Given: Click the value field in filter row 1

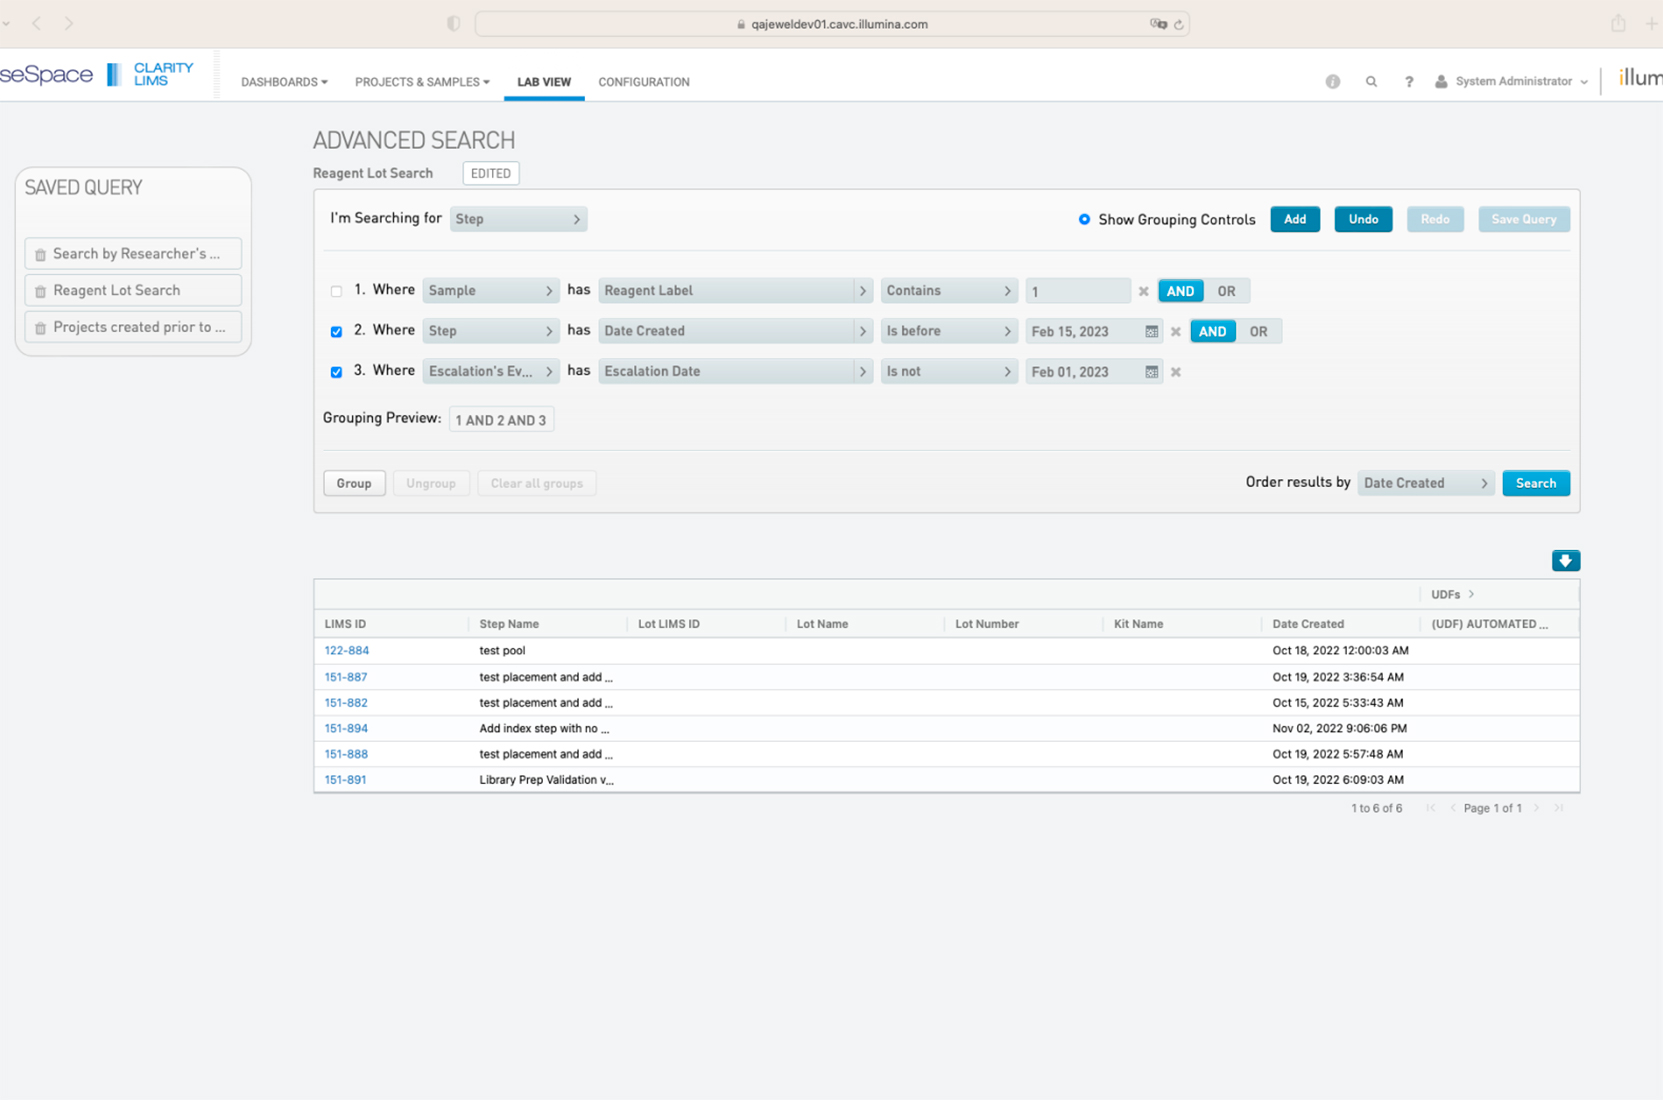Looking at the screenshot, I should pyautogui.click(x=1076, y=291).
